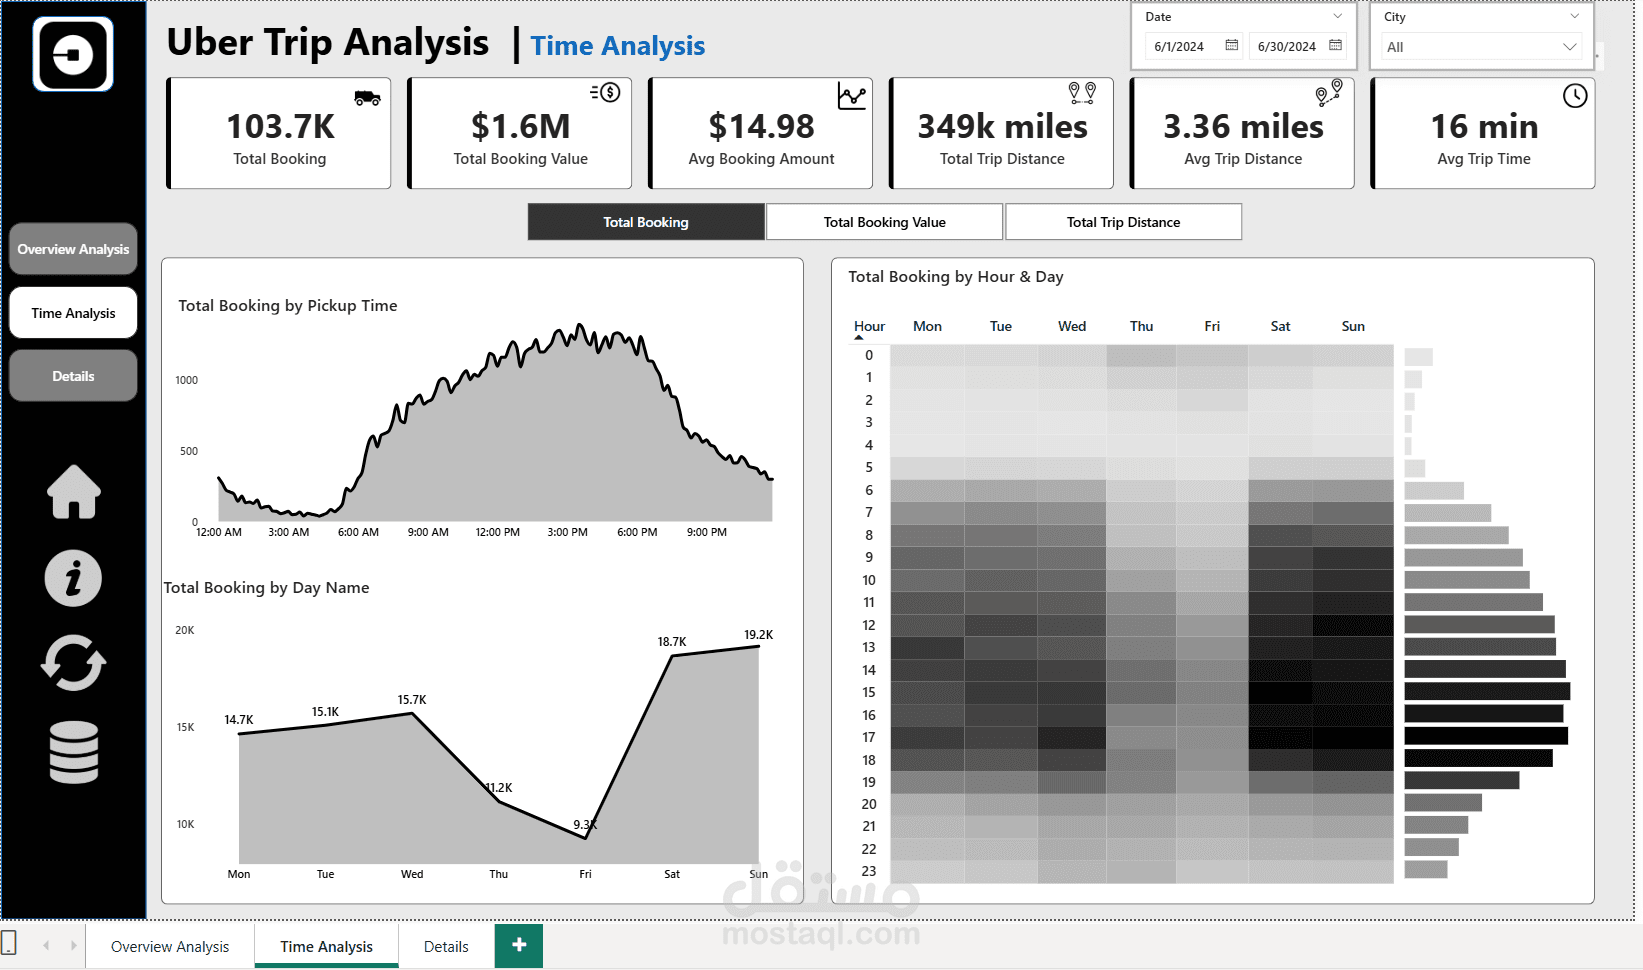Open the start date calendar picker icon
The image size is (1643, 970).
(x=1231, y=46)
